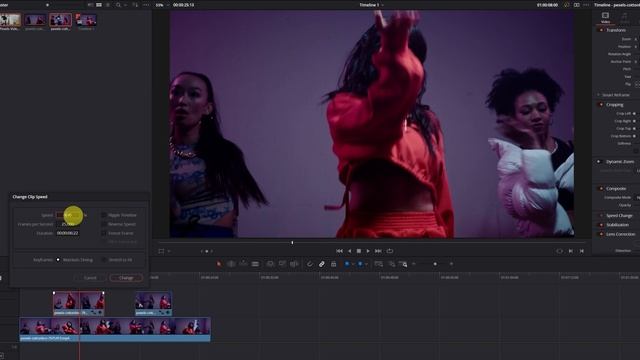640x360 pixels.
Task: Toggle the Linked Selection chain icon
Action: pyautogui.click(x=322, y=264)
